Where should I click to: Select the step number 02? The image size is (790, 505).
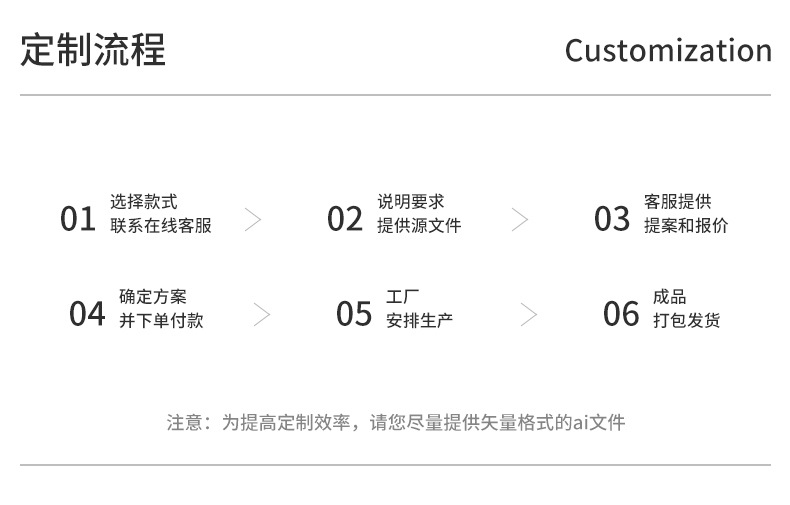click(x=345, y=219)
